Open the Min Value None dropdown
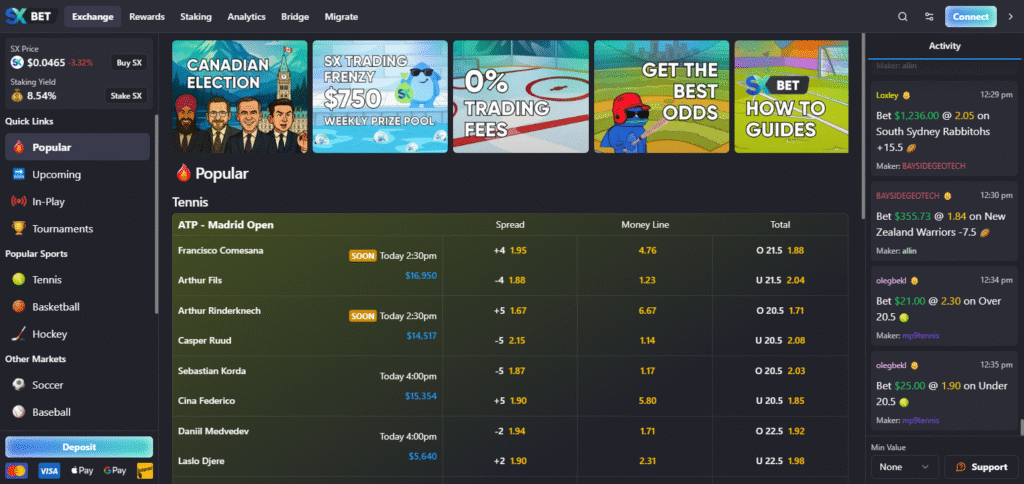The width and height of the screenshot is (1024, 484). [904, 467]
